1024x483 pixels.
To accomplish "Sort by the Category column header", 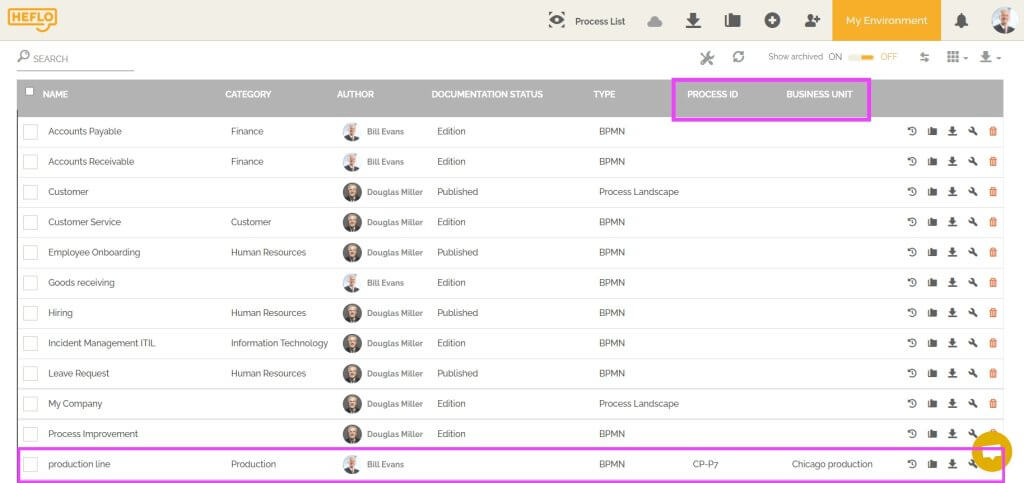I will (248, 95).
